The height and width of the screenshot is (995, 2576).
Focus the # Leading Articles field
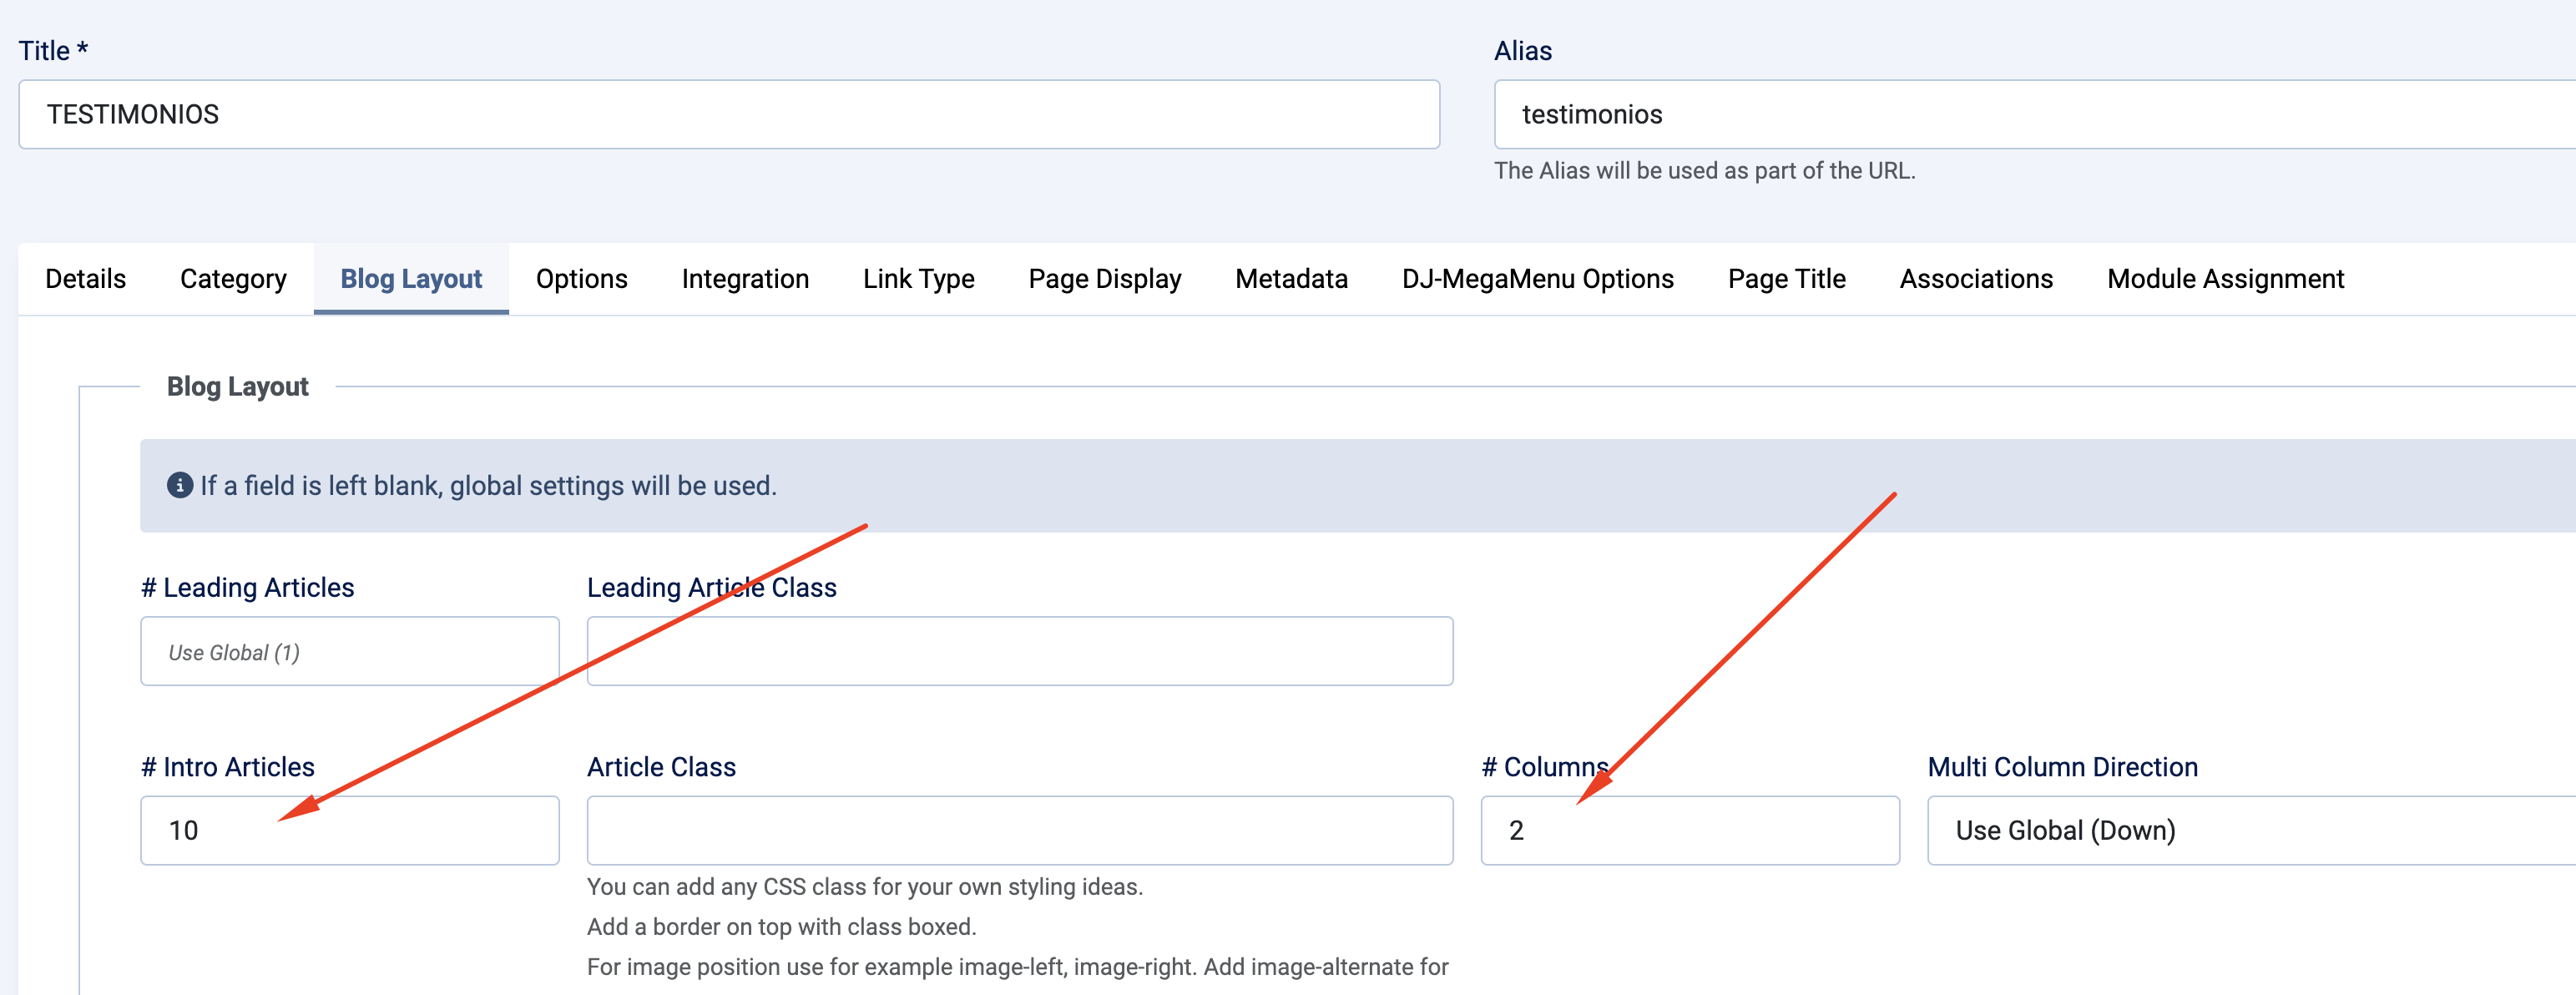point(348,651)
